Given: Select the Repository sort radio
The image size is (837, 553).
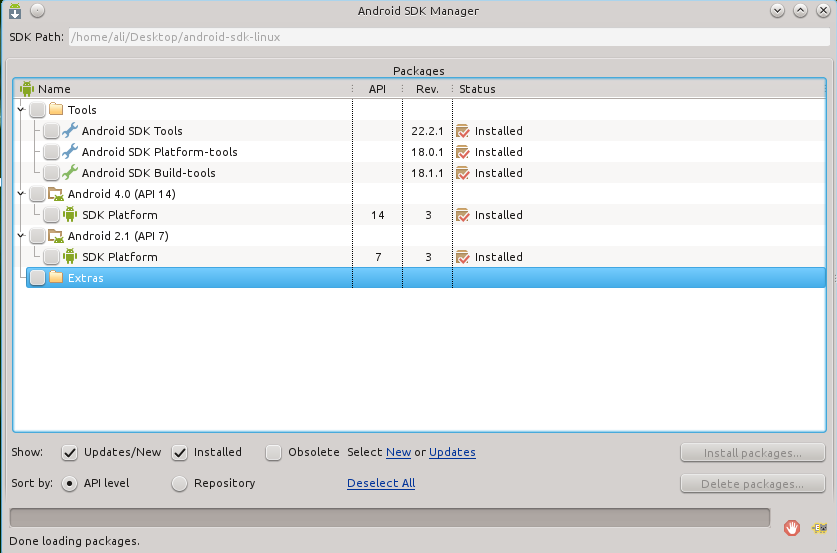Looking at the screenshot, I should click(179, 484).
